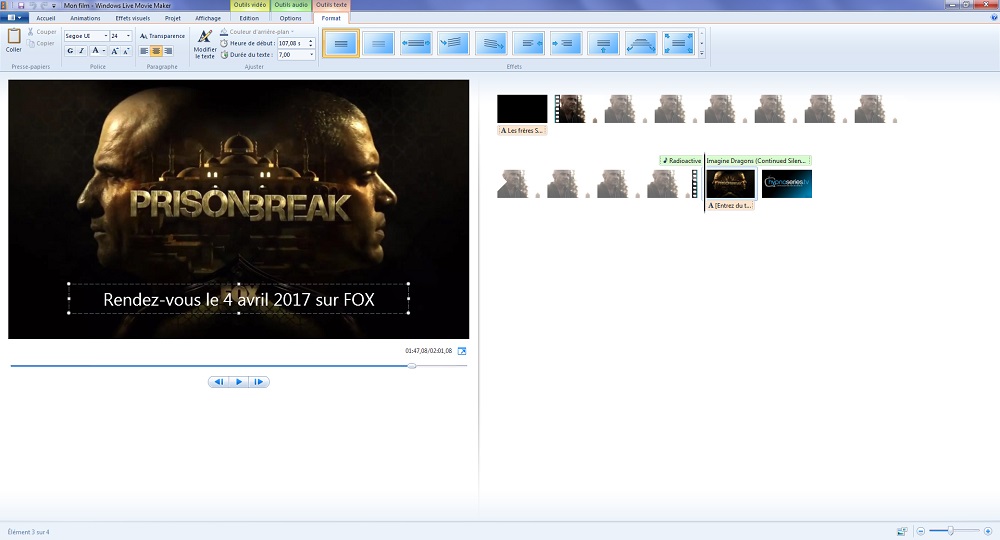This screenshot has width=1000, height=540.
Task: Click the Play button under preview
Action: point(239,382)
